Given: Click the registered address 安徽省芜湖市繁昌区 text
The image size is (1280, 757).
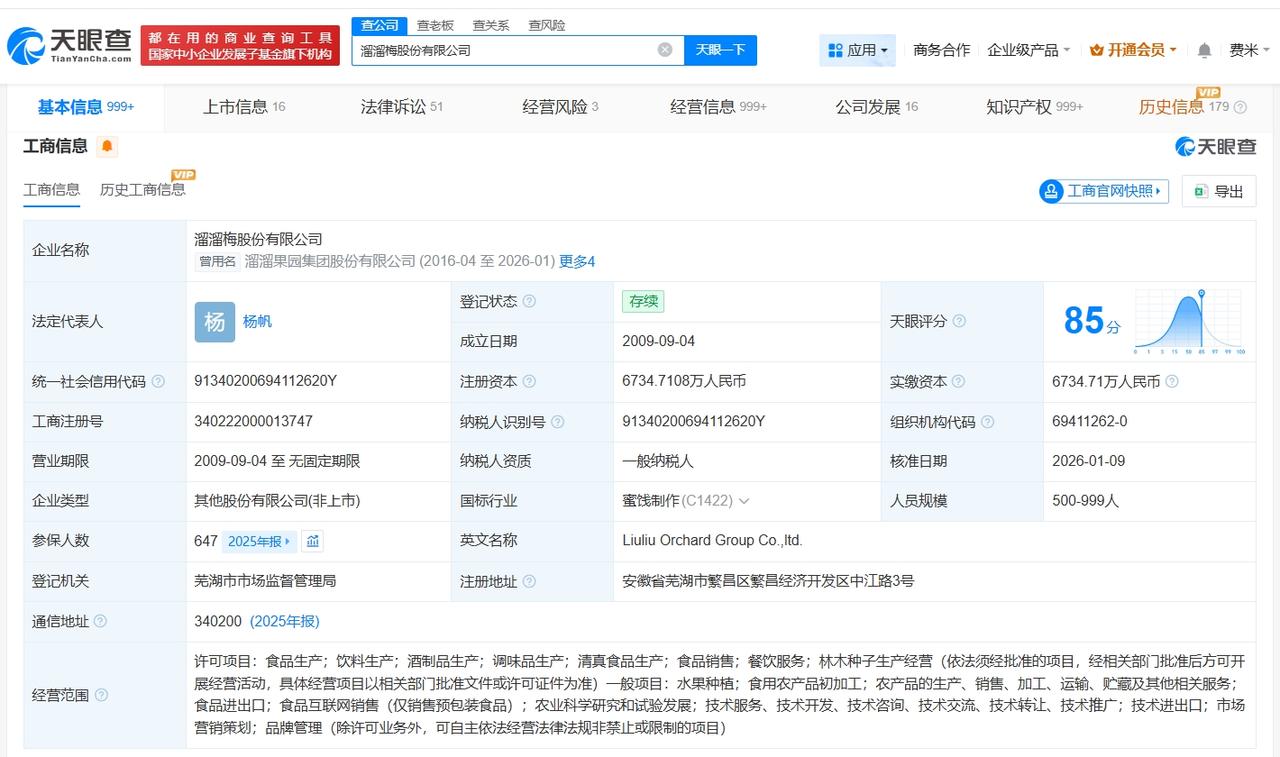Looking at the screenshot, I should tap(768, 582).
